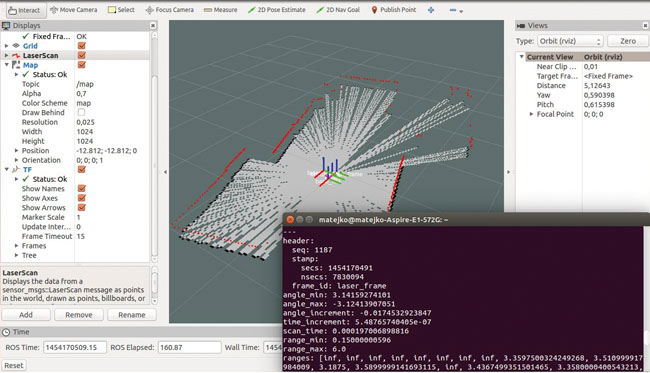This screenshot has height=373, width=650.
Task: Expand the TF Tree node
Action: click(x=16, y=255)
